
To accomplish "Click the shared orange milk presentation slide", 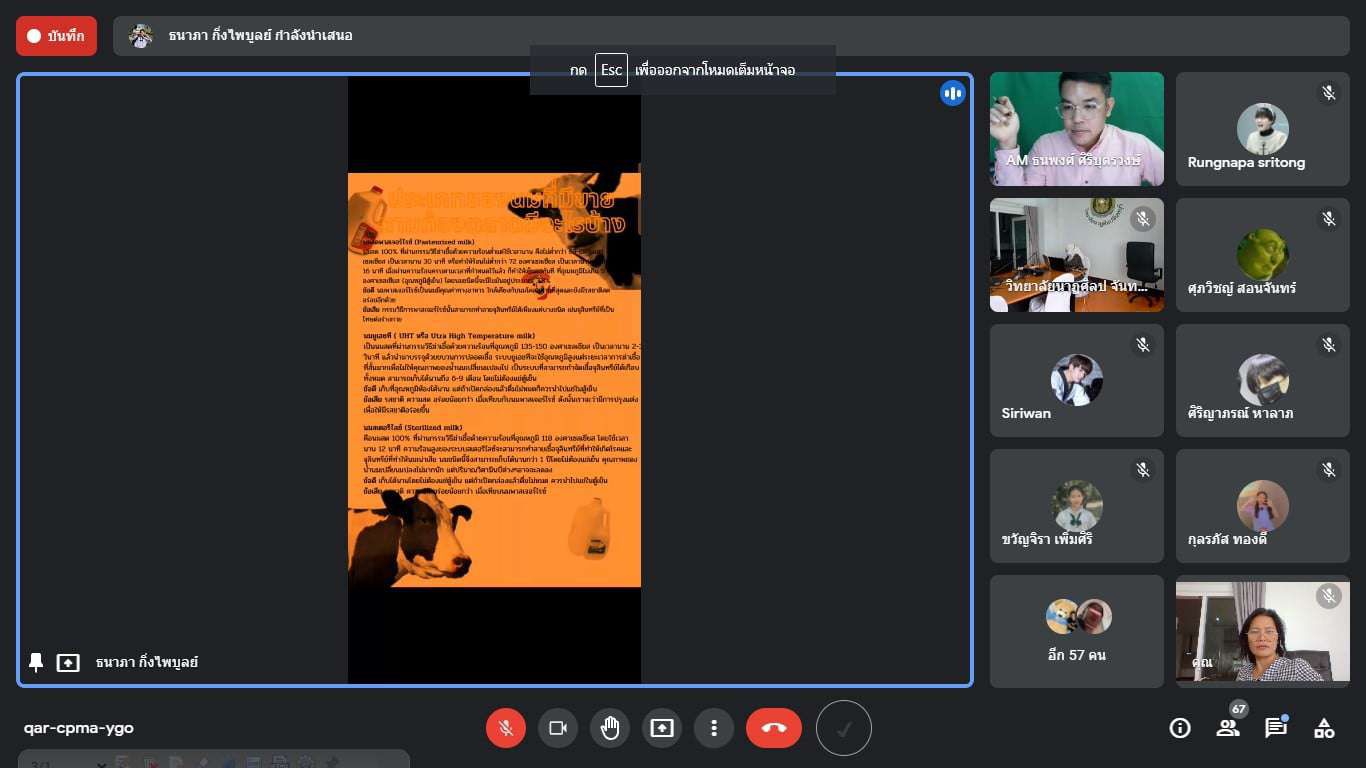I will [x=494, y=380].
